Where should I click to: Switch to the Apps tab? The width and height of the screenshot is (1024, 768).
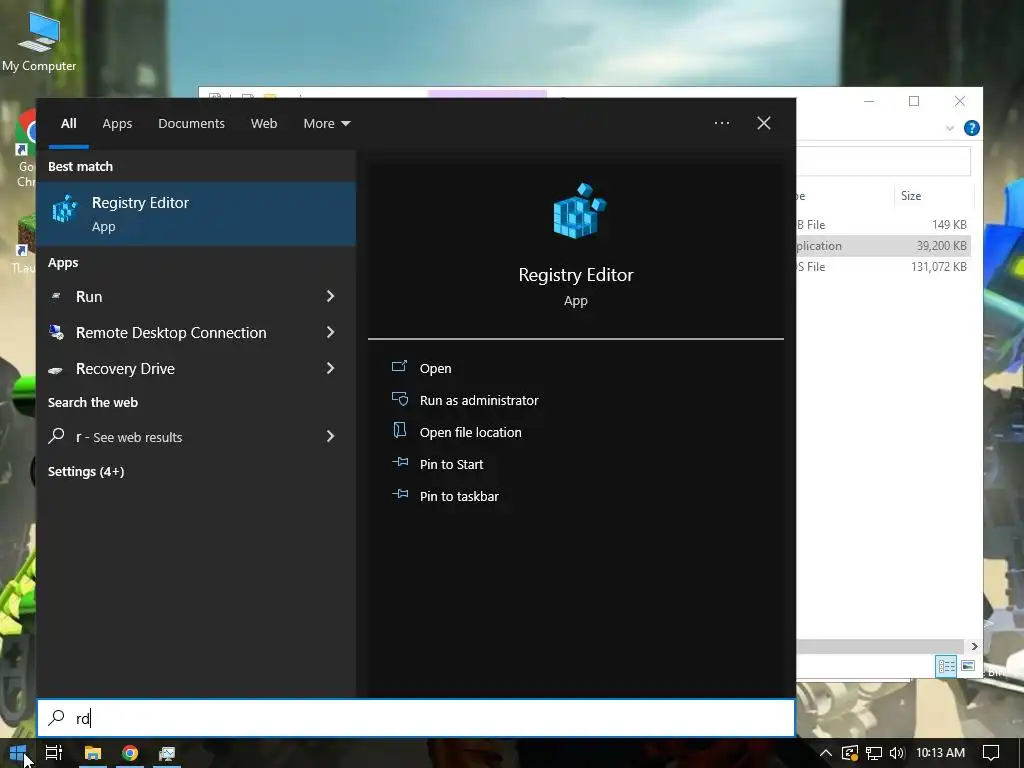[117, 123]
